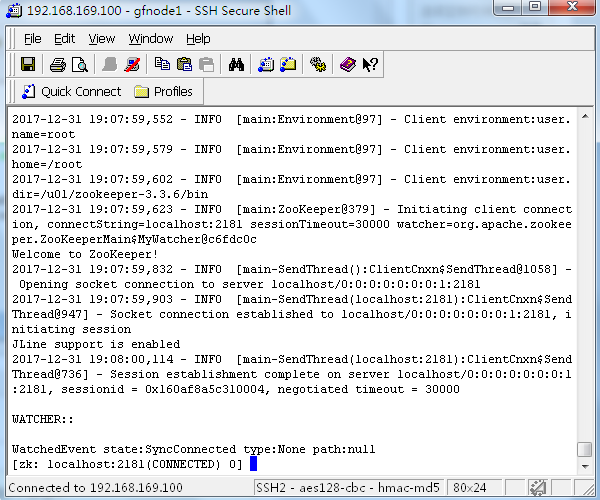
Task: Click the grayed-out Connect icon
Action: click(110, 64)
